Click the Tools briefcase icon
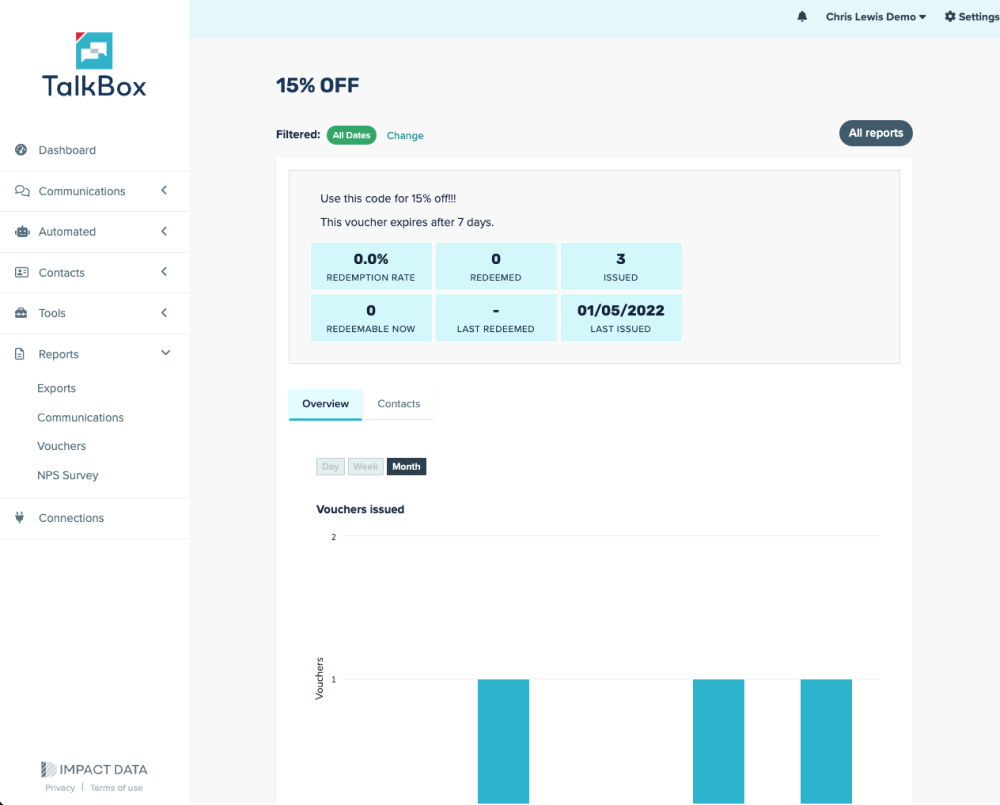This screenshot has width=1000, height=805. (x=21, y=313)
